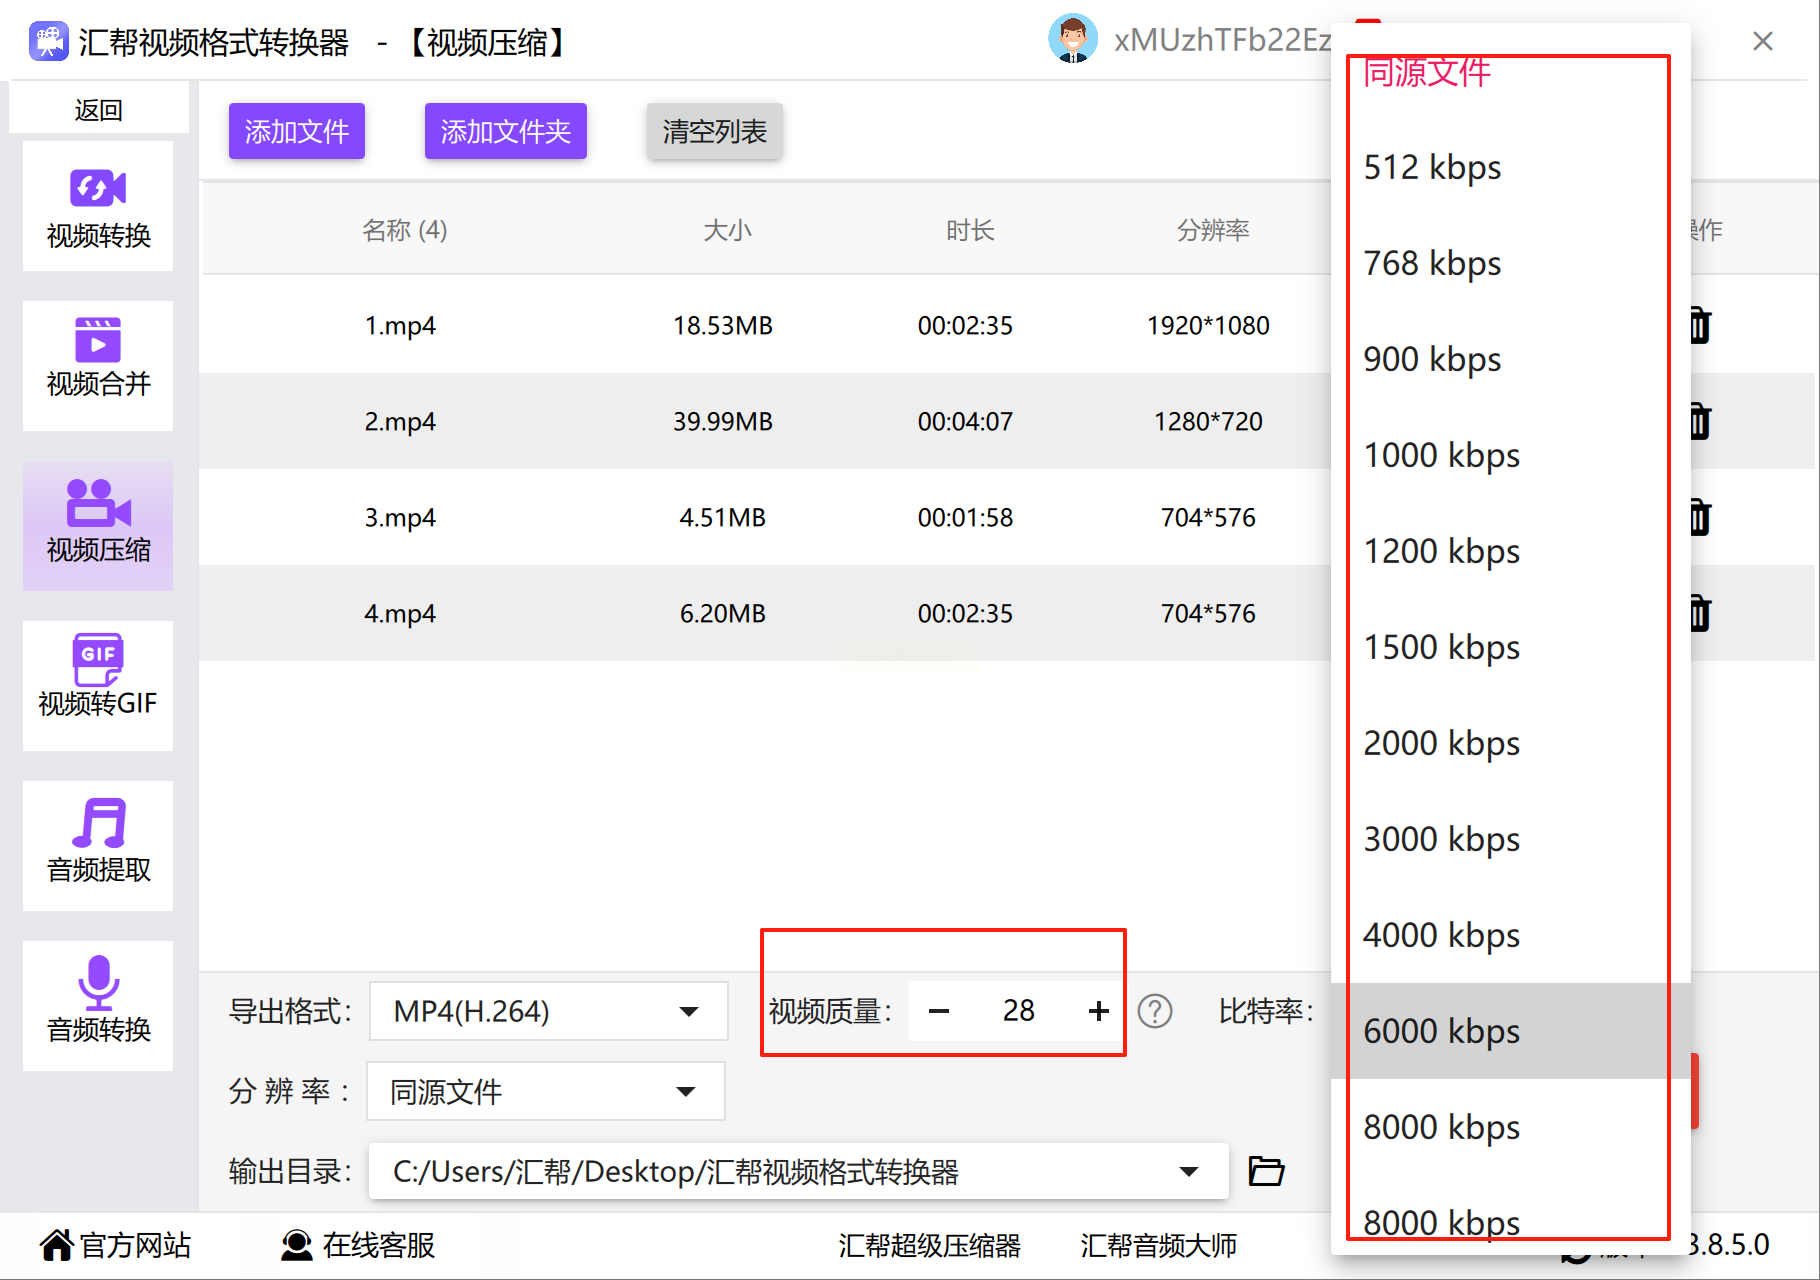The width and height of the screenshot is (1820, 1280).
Task: Click the user avatar icon
Action: pos(1073,39)
